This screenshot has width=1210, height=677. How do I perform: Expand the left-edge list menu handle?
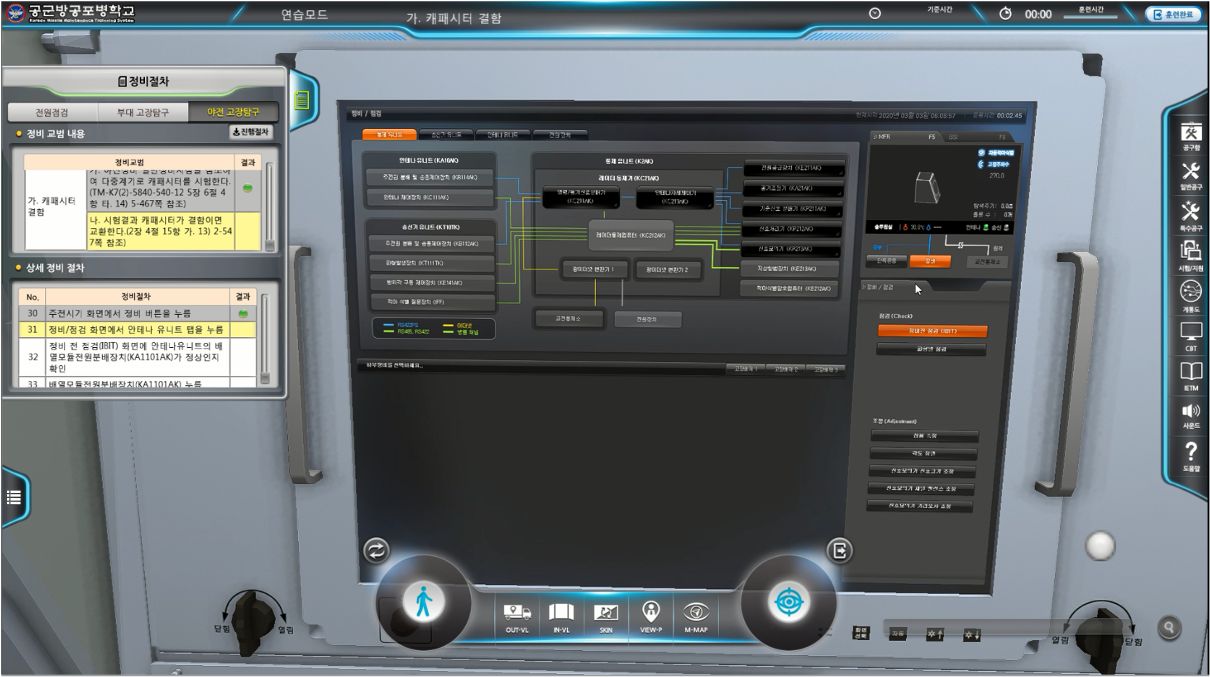(14, 497)
